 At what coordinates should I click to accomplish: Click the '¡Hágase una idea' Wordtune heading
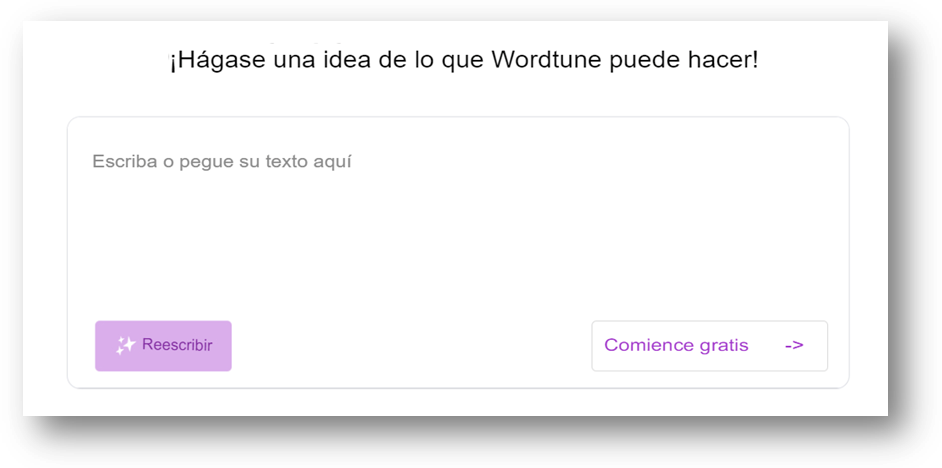463,61
